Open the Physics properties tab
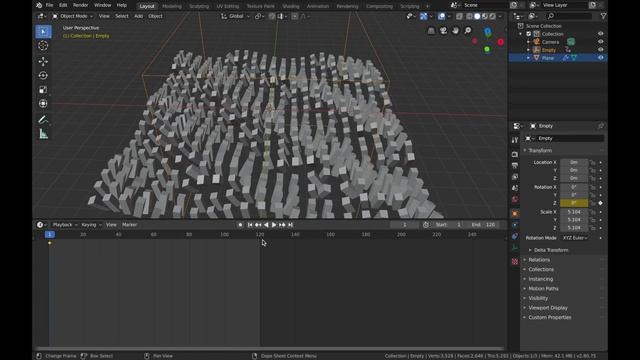This screenshot has width=640, height=360. (x=515, y=225)
